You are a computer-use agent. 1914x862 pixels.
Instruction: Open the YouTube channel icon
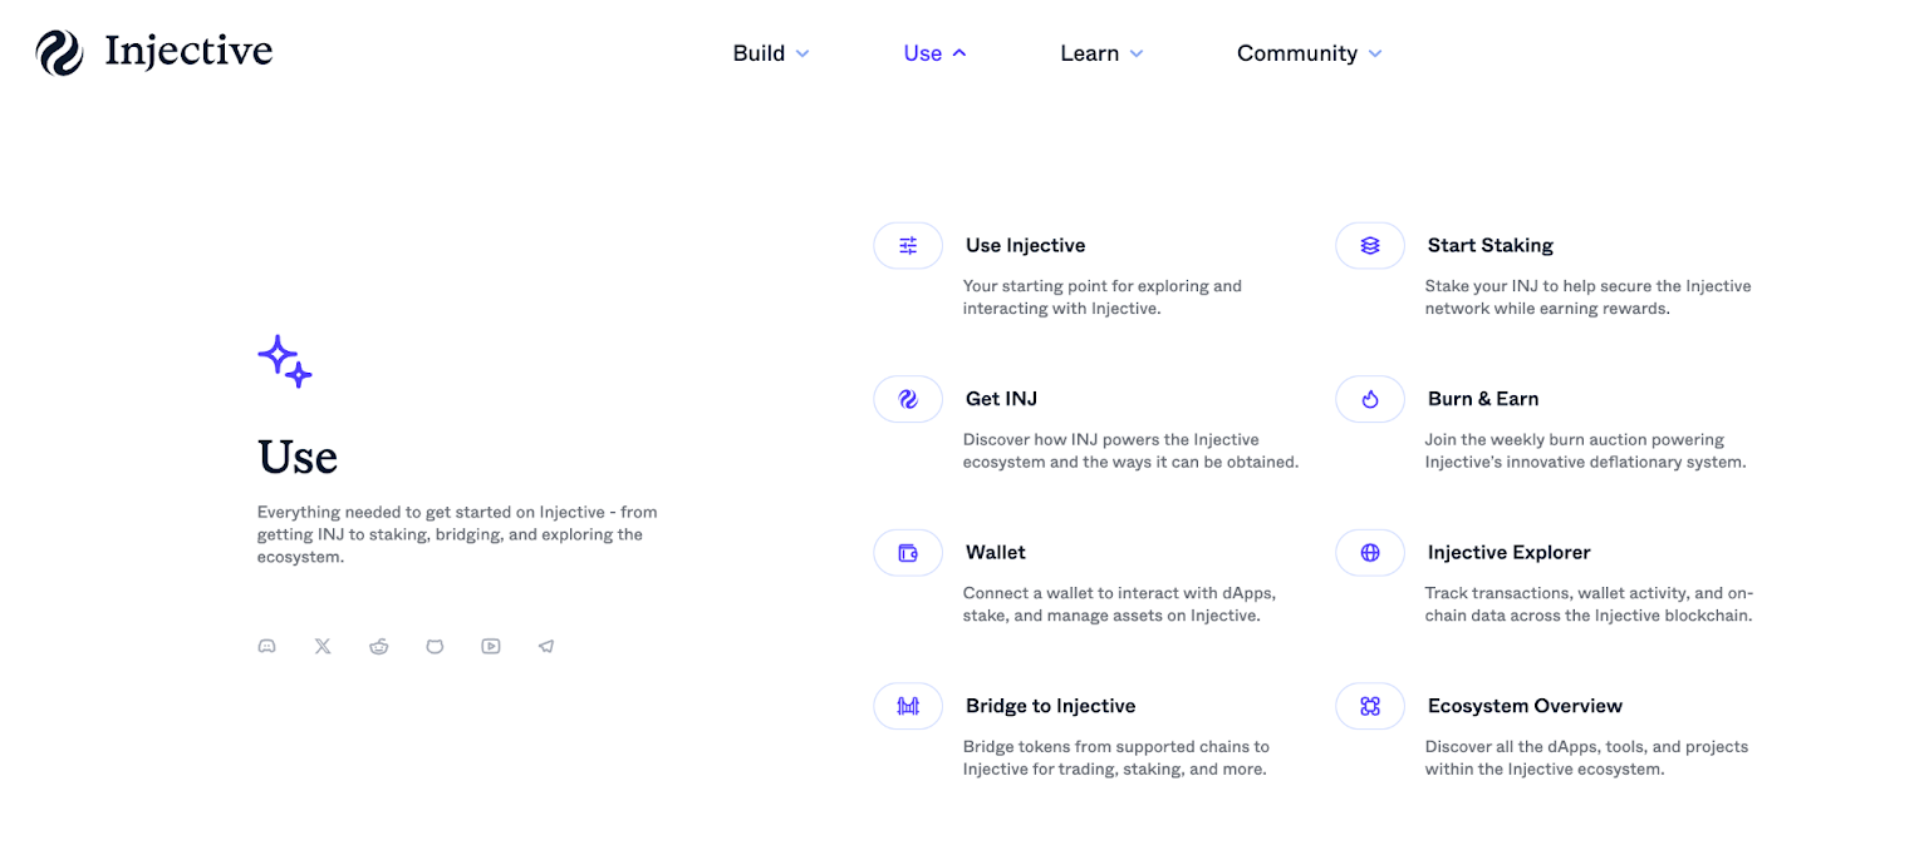(490, 646)
